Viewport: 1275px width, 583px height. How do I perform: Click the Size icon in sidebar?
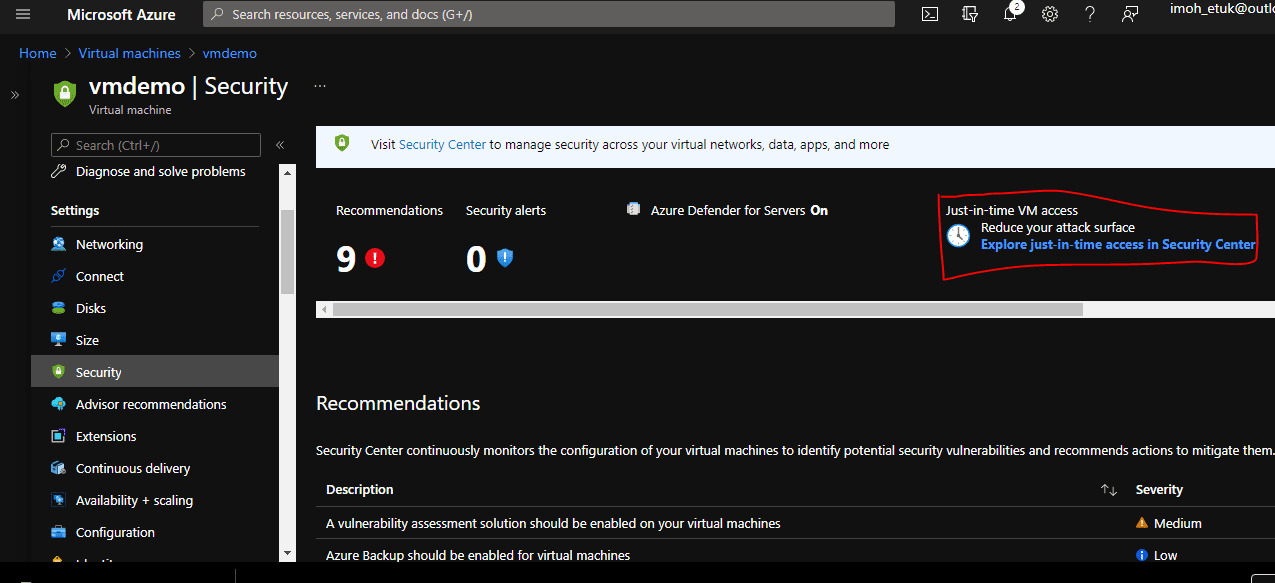59,340
